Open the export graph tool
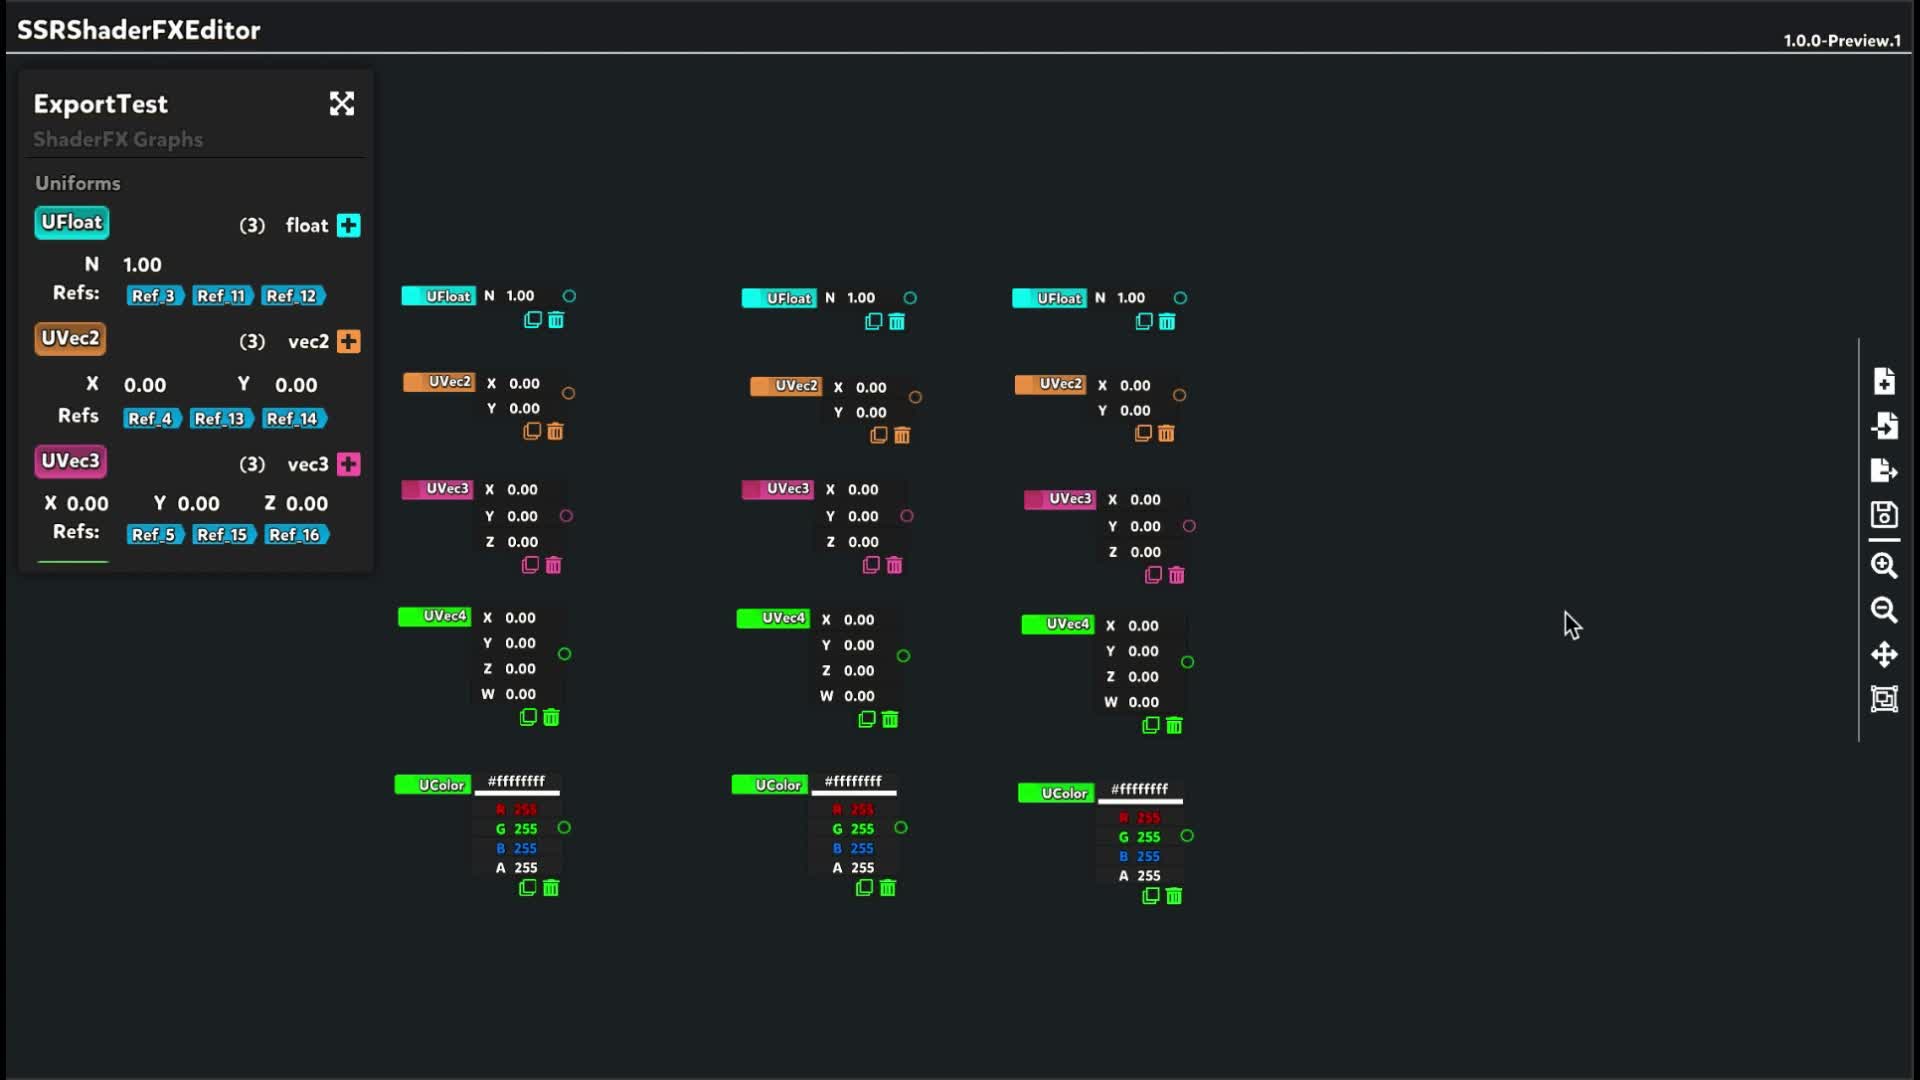 [x=1884, y=470]
